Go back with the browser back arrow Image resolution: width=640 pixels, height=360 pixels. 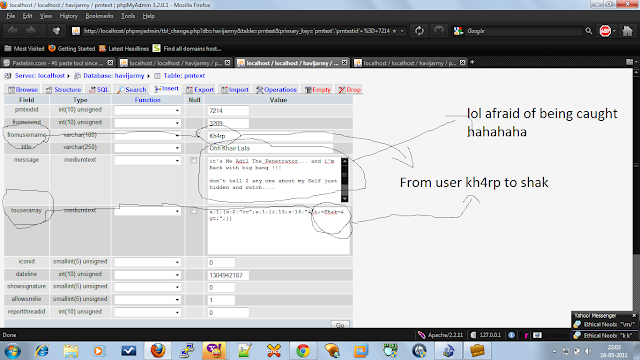tap(12, 31)
